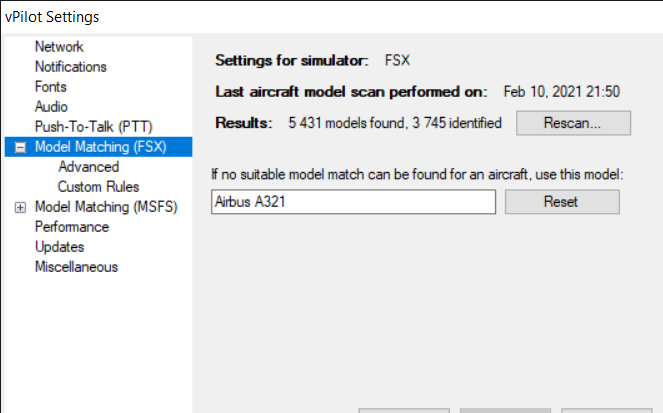Open the Custom Rules sub-item
The width and height of the screenshot is (663, 413).
98,187
